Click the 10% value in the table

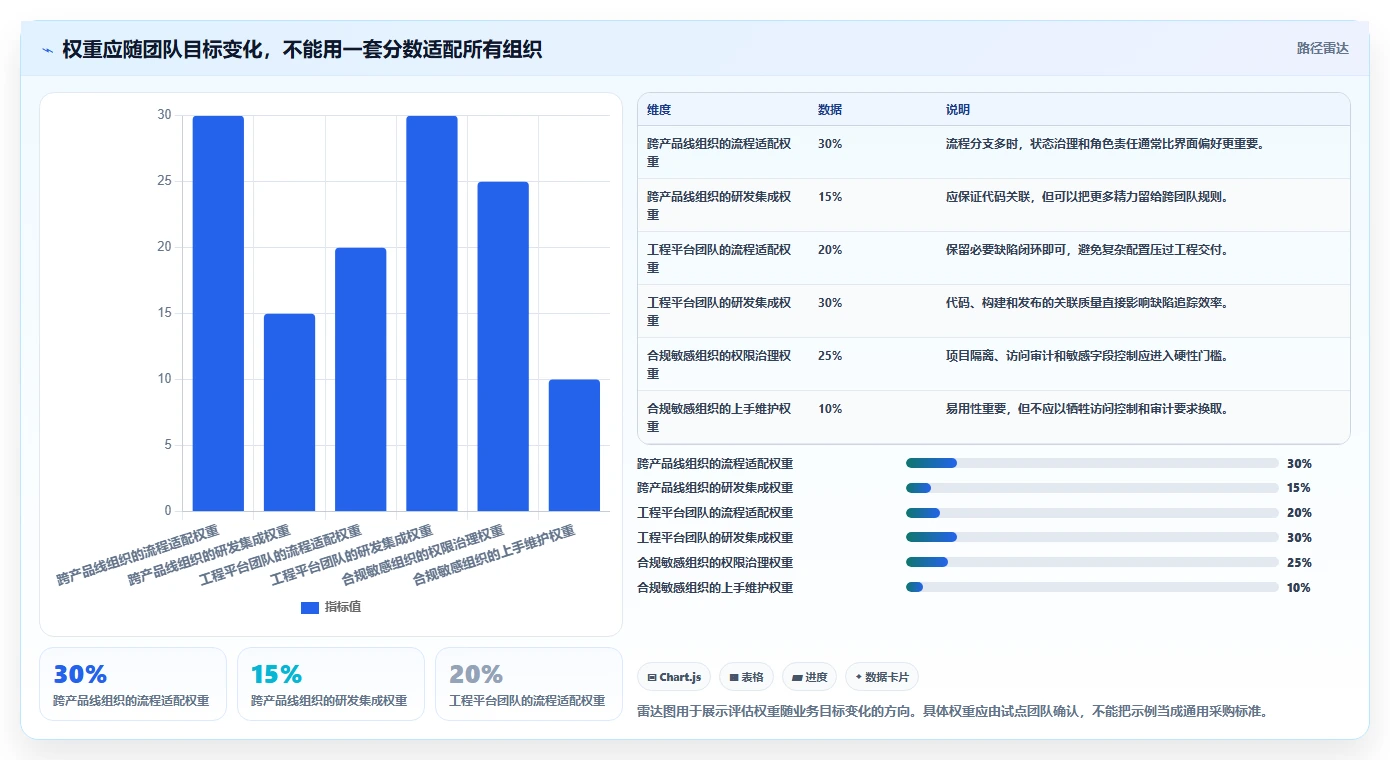(x=830, y=409)
